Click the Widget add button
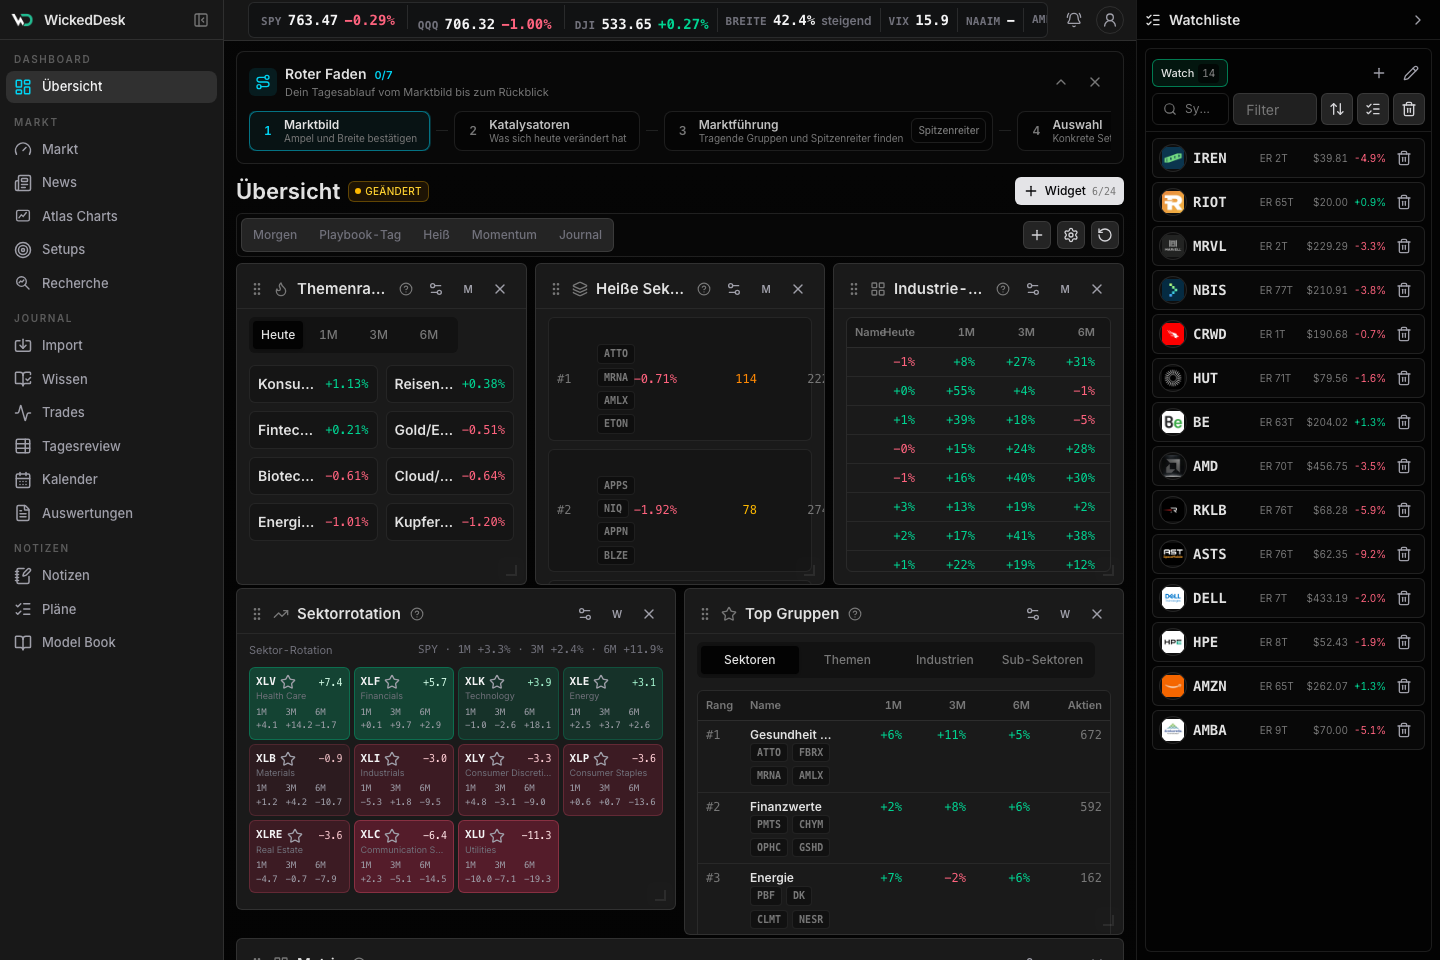 [1069, 191]
